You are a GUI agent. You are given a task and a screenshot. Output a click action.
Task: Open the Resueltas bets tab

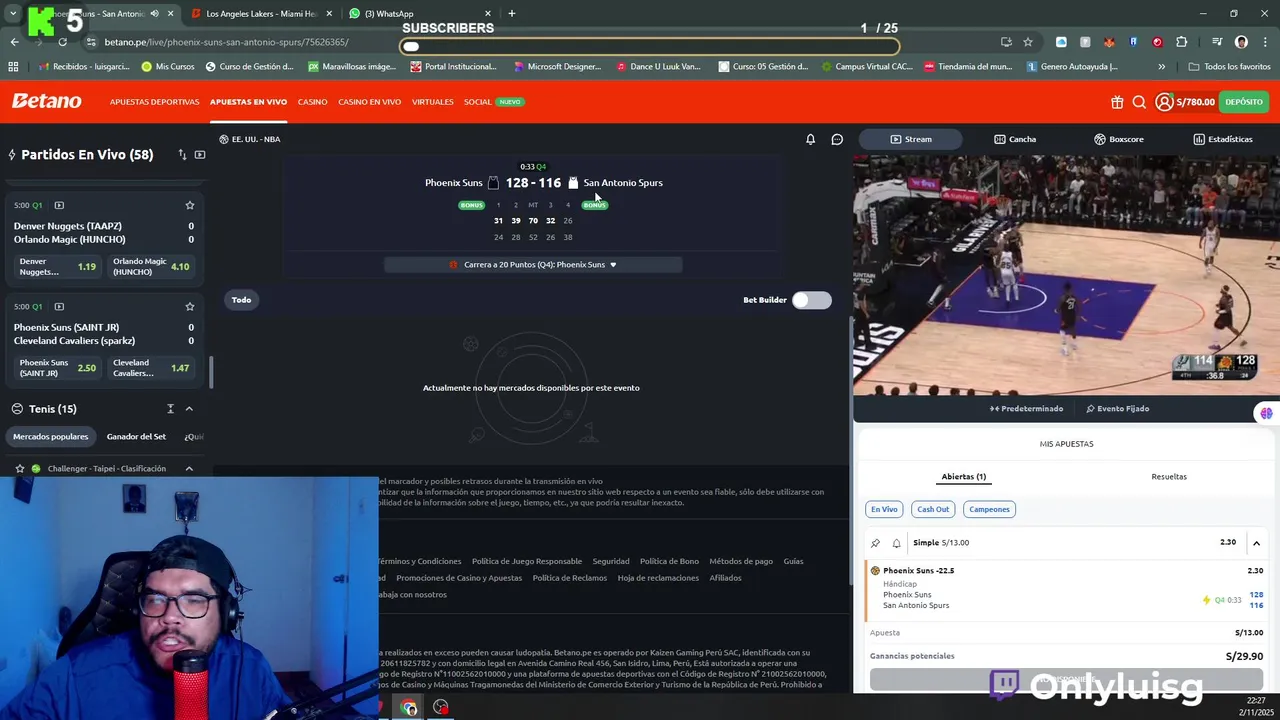point(1168,477)
